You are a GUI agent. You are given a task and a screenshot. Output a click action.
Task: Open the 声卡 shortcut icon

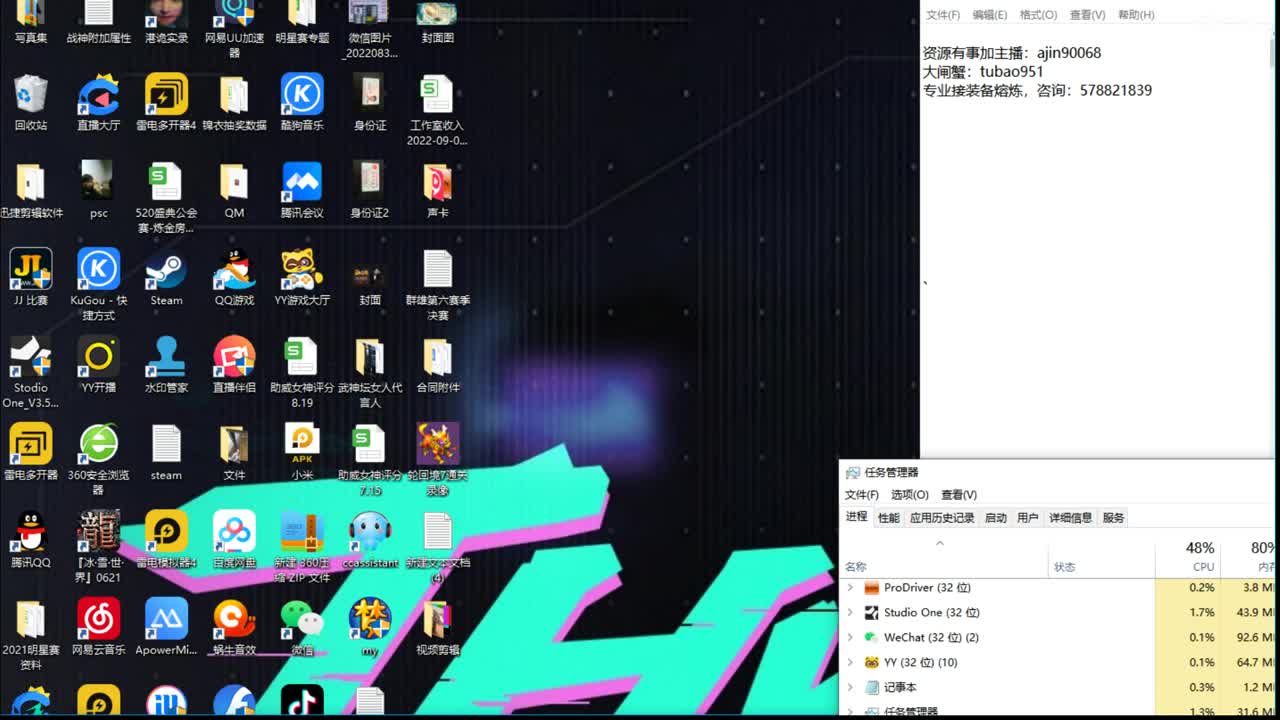click(437, 190)
